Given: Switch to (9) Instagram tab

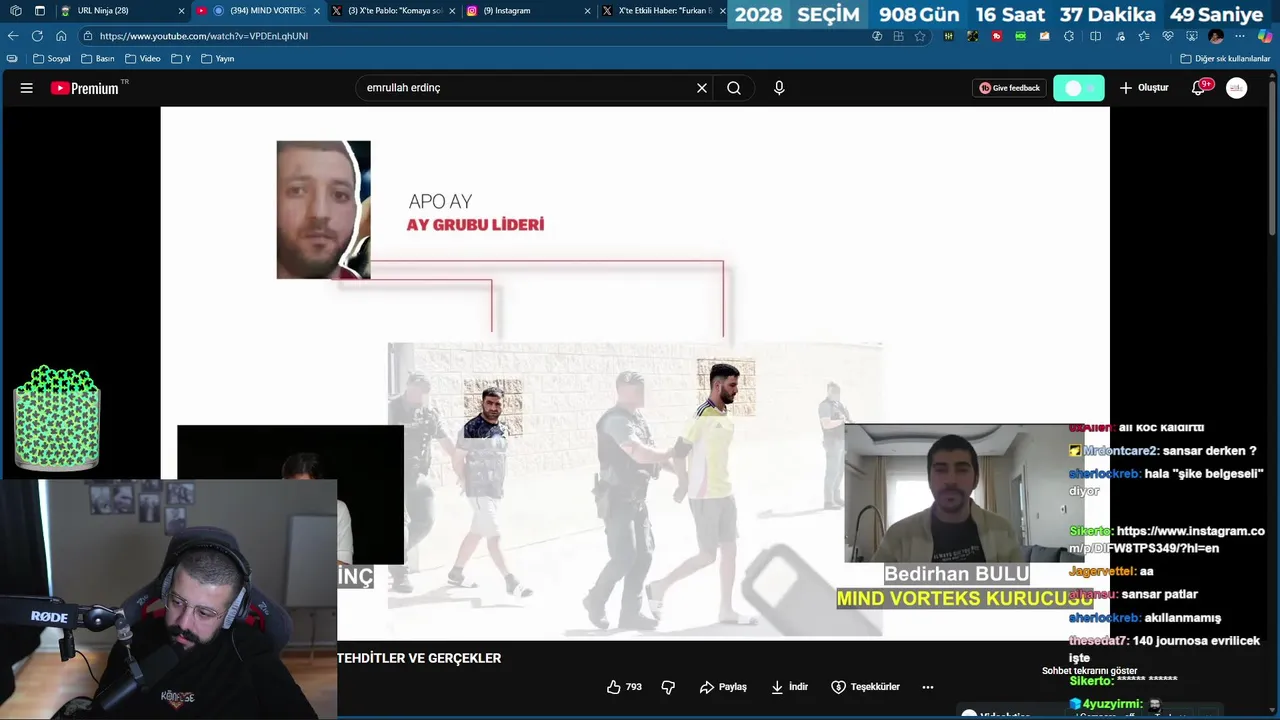Looking at the screenshot, I should click(x=525, y=11).
